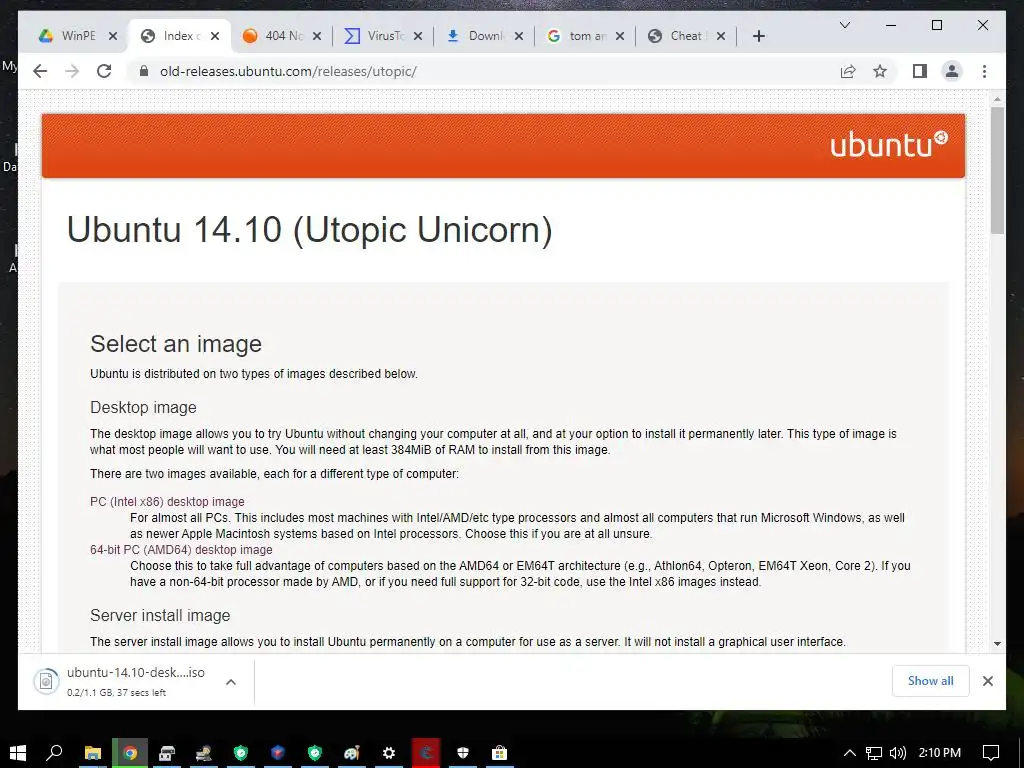Click the Chrome taskbar icon
Screen dimensions: 1024x768
tap(130, 753)
